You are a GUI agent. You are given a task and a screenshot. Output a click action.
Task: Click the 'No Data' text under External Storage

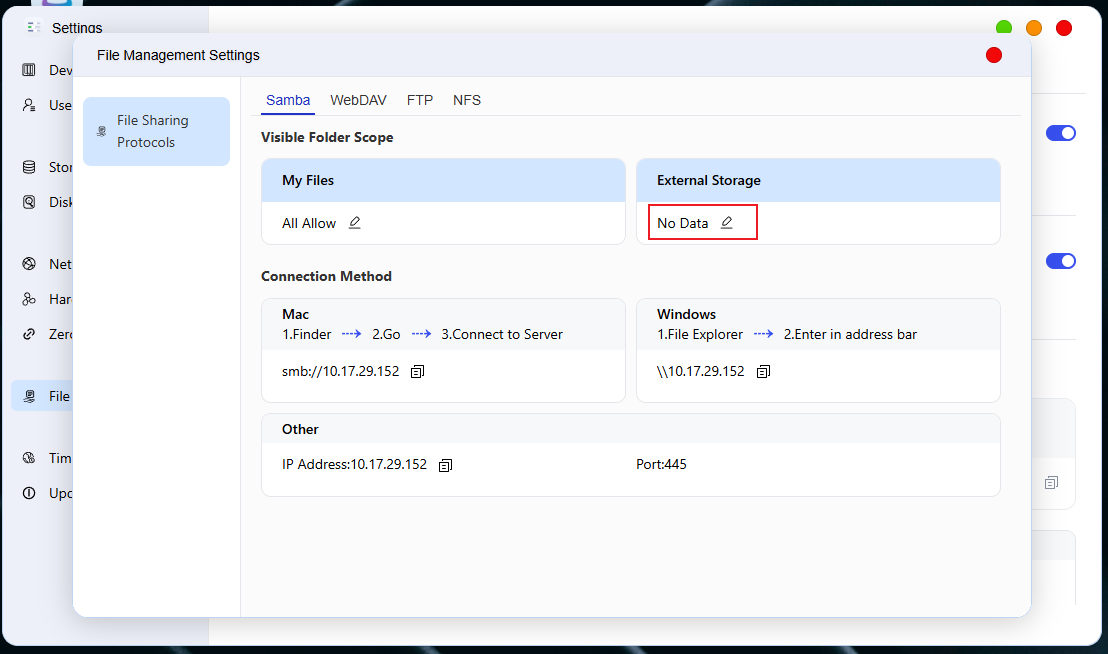click(683, 223)
